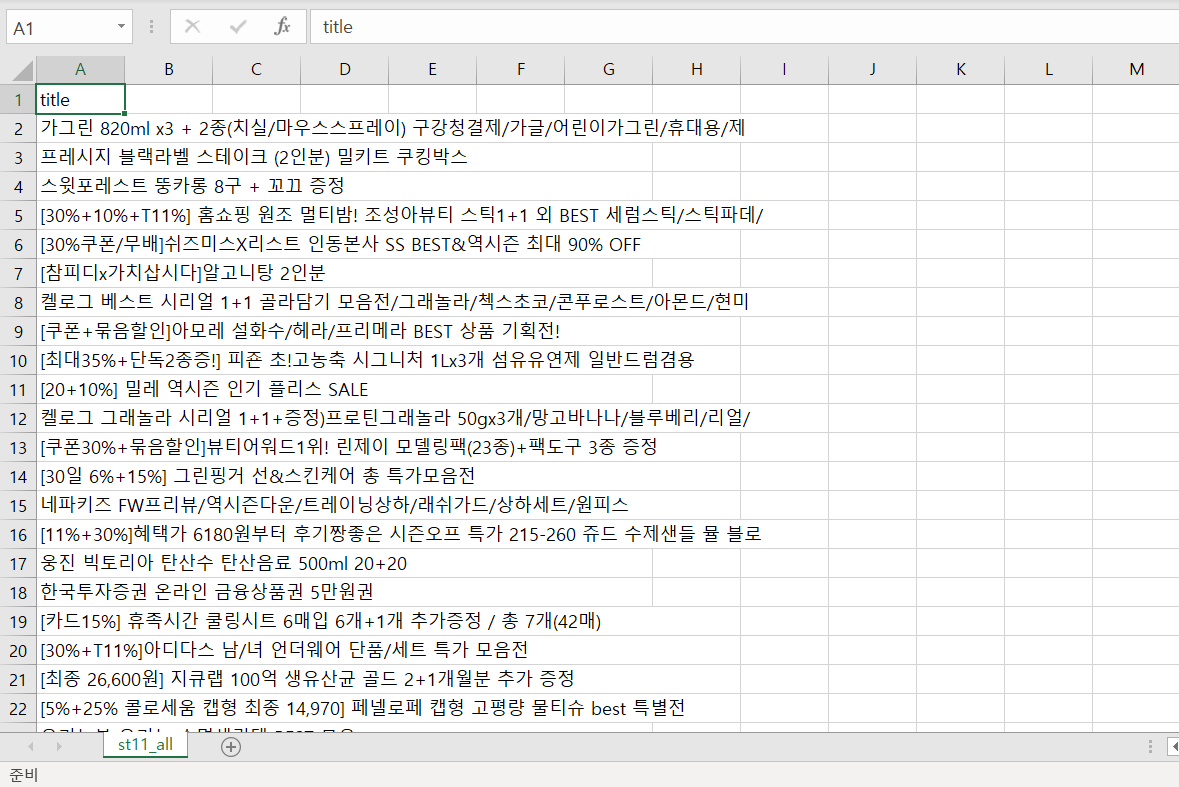Open the Name Box dropdown arrow
Viewport: 1179px width, 787px height.
tap(121, 27)
